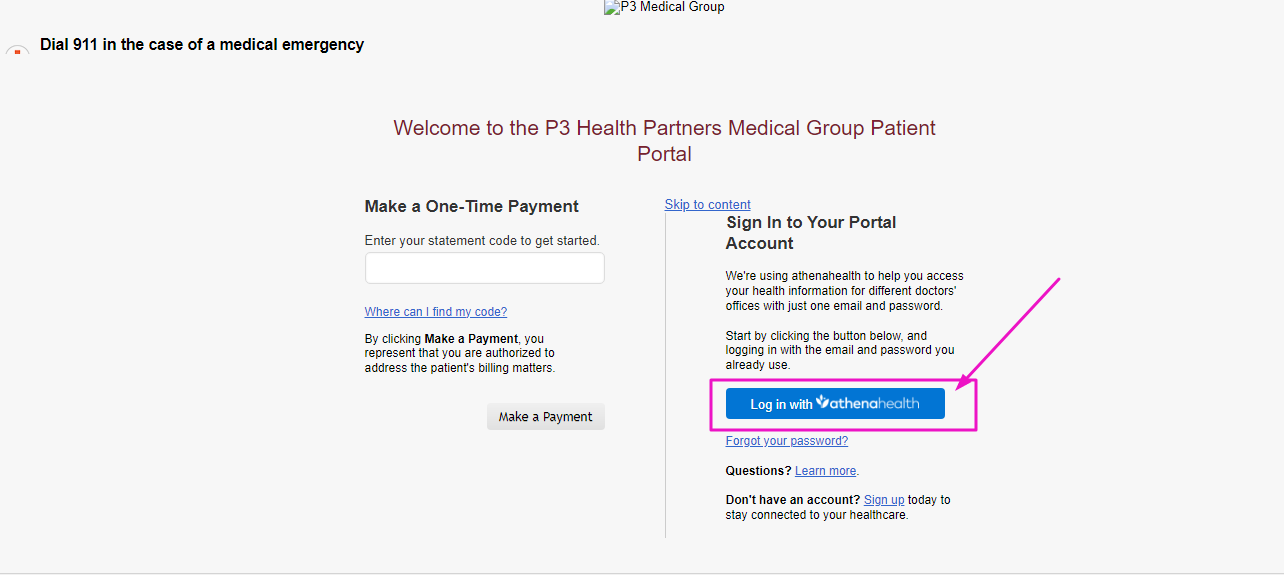Click the Sign In to Your Portal Account heading

point(811,233)
